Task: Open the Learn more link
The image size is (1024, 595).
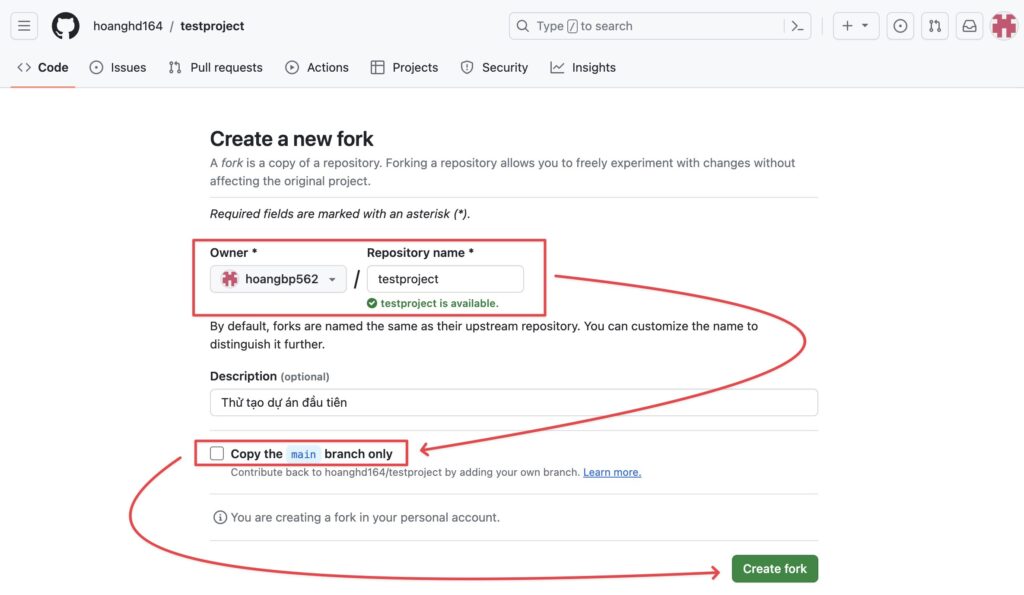Action: [x=612, y=472]
